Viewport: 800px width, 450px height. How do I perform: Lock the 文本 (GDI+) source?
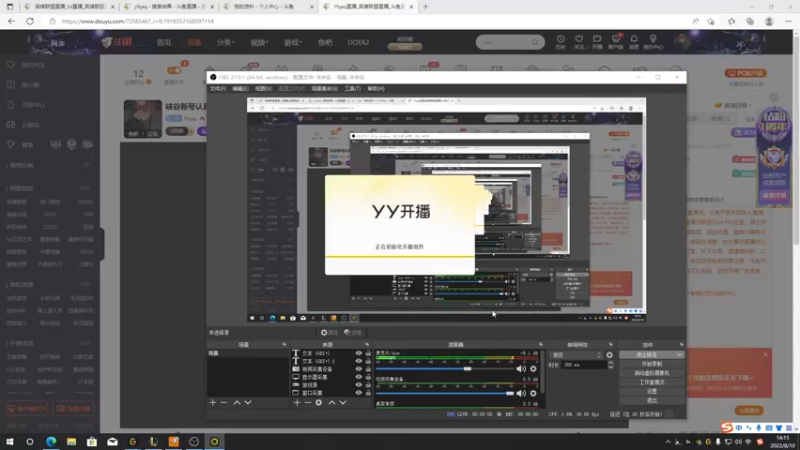pyautogui.click(x=368, y=353)
